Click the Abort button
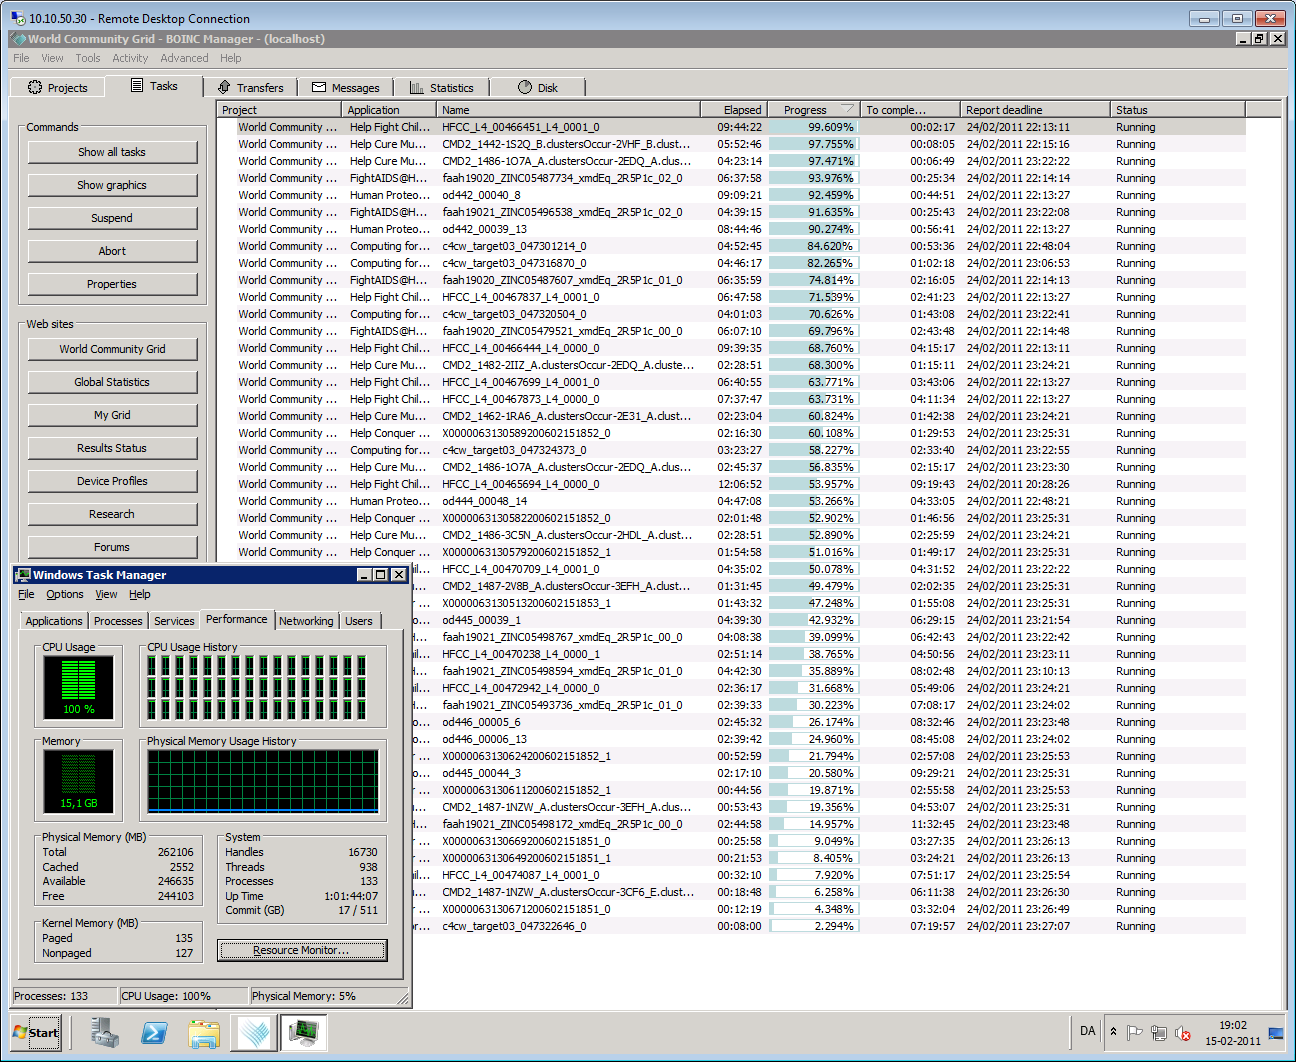Screen dimensions: 1296x1062 (112, 251)
